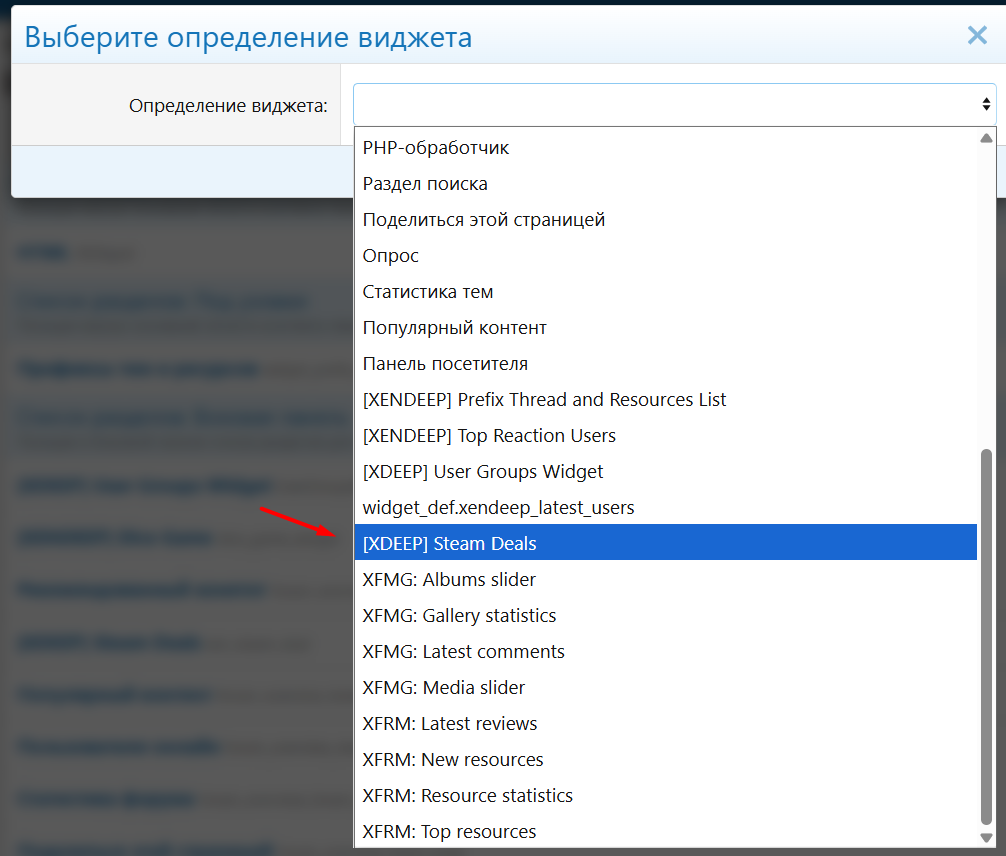Select Статистика тем option
The image size is (1006, 856).
428,292
